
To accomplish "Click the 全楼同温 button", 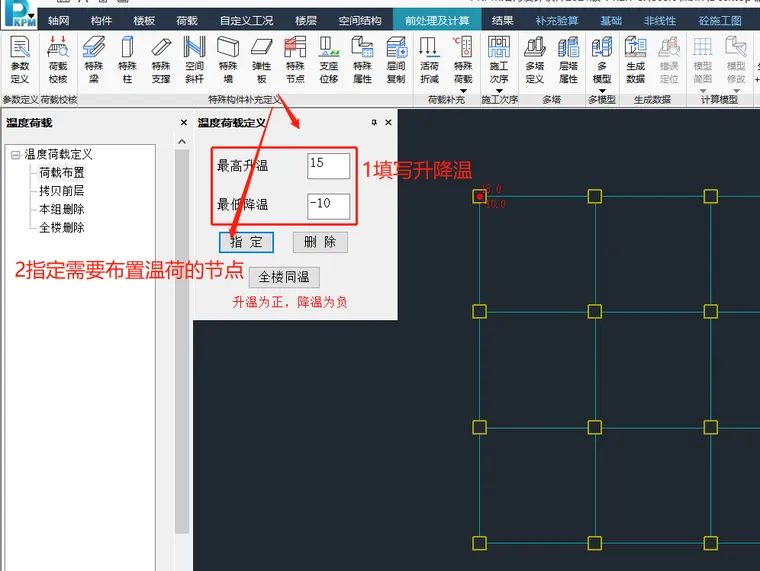I will point(284,277).
